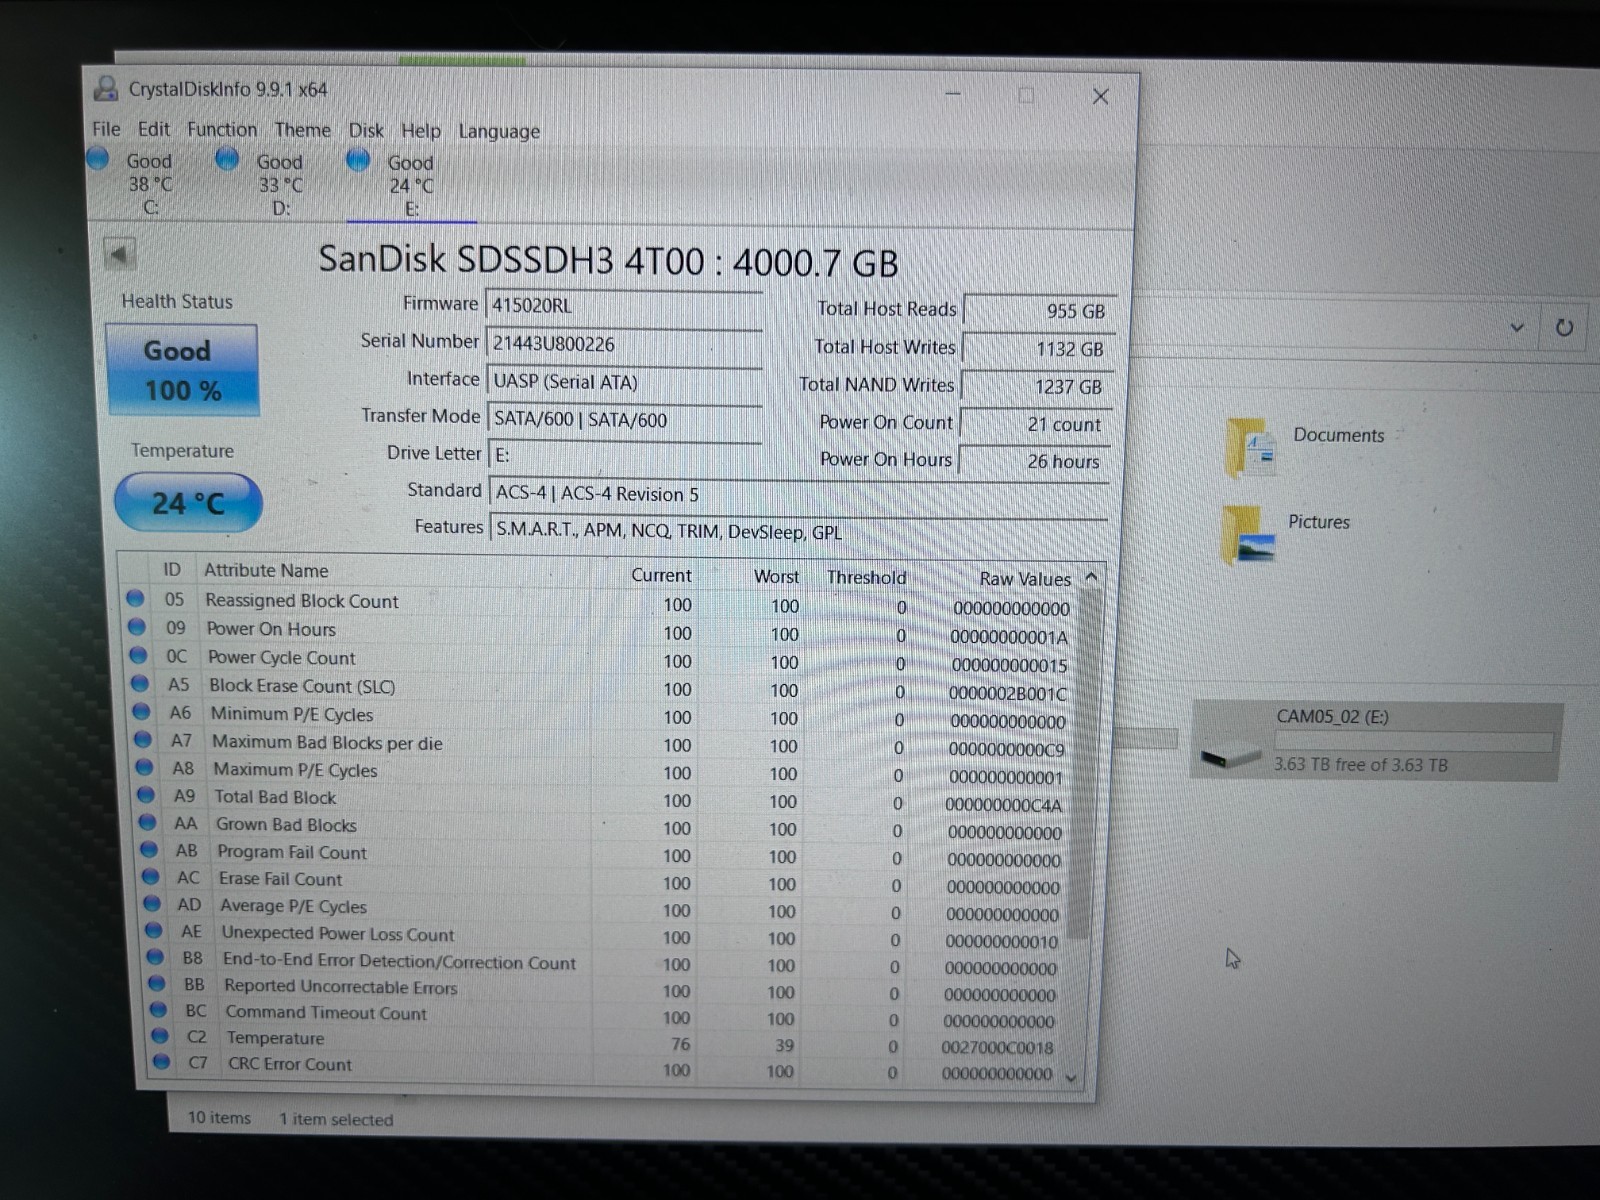Click the CrystalDiskInfo title bar icon
Viewport: 1600px width, 1200px height.
coord(106,88)
